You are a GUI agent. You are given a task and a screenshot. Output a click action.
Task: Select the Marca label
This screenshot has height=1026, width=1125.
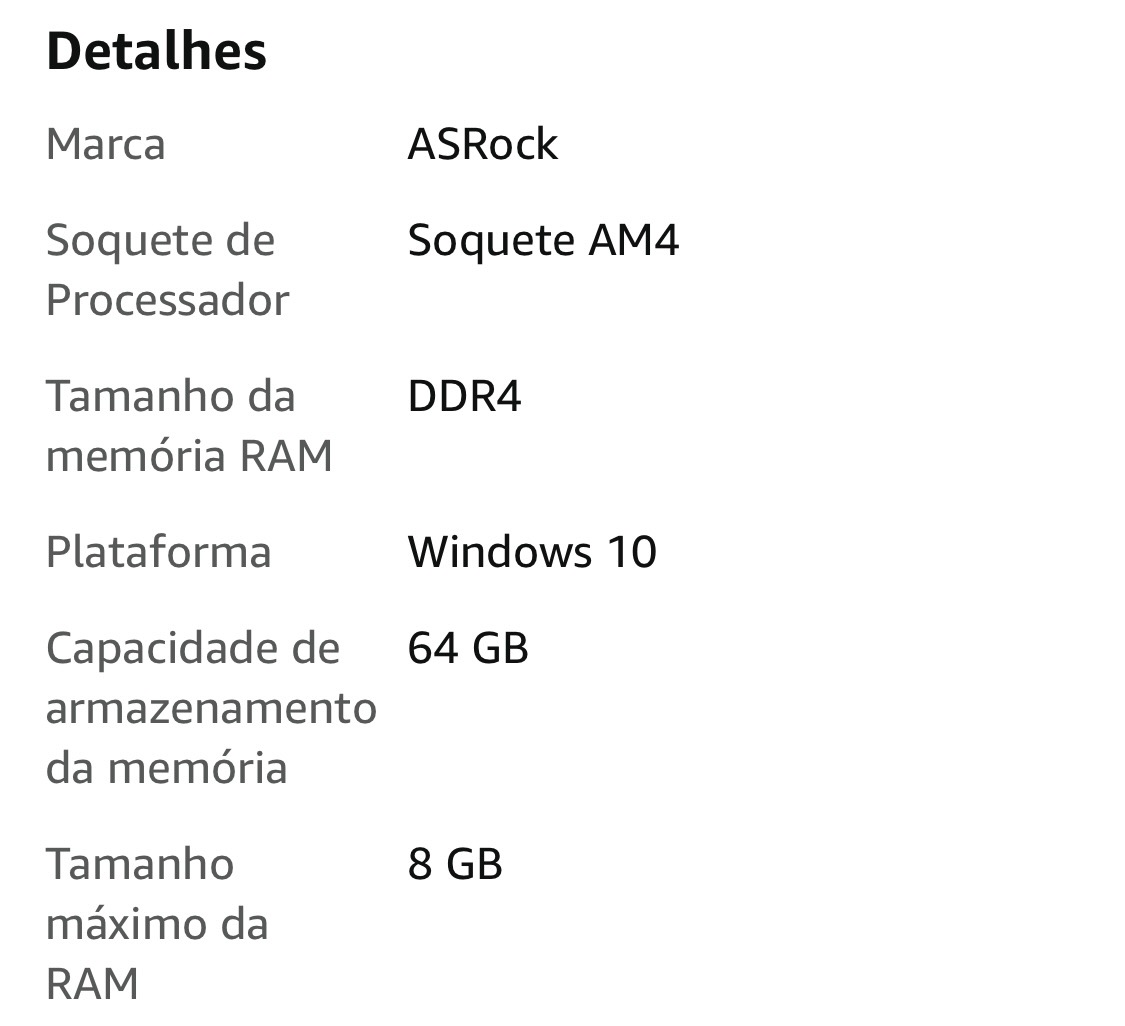tap(106, 144)
